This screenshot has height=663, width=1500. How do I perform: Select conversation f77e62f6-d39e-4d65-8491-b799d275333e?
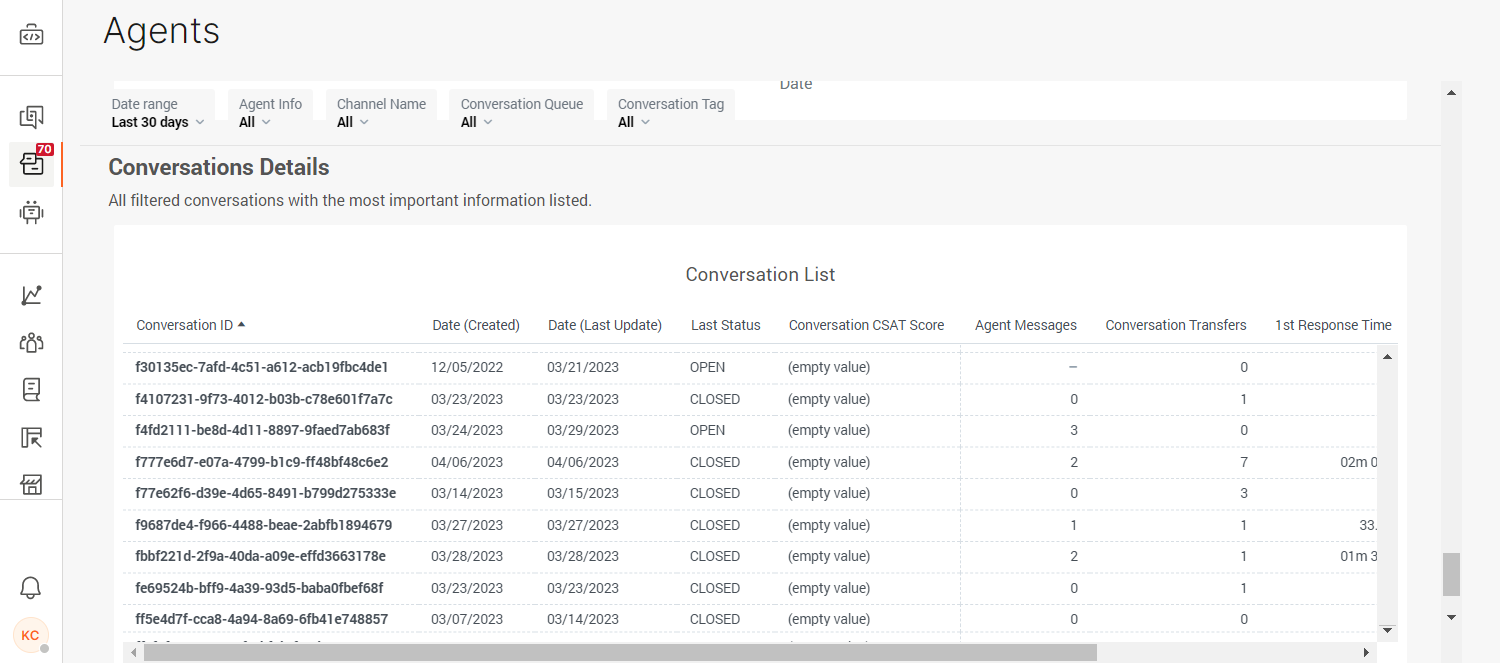pos(265,493)
